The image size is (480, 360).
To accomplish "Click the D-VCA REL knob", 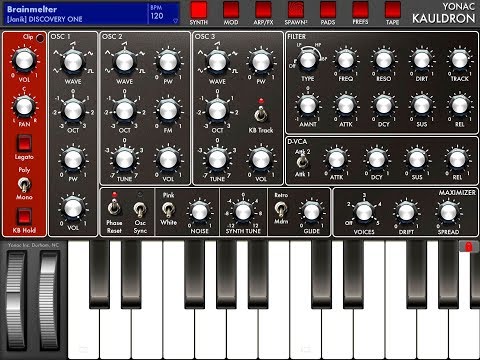I will pos(457,160).
